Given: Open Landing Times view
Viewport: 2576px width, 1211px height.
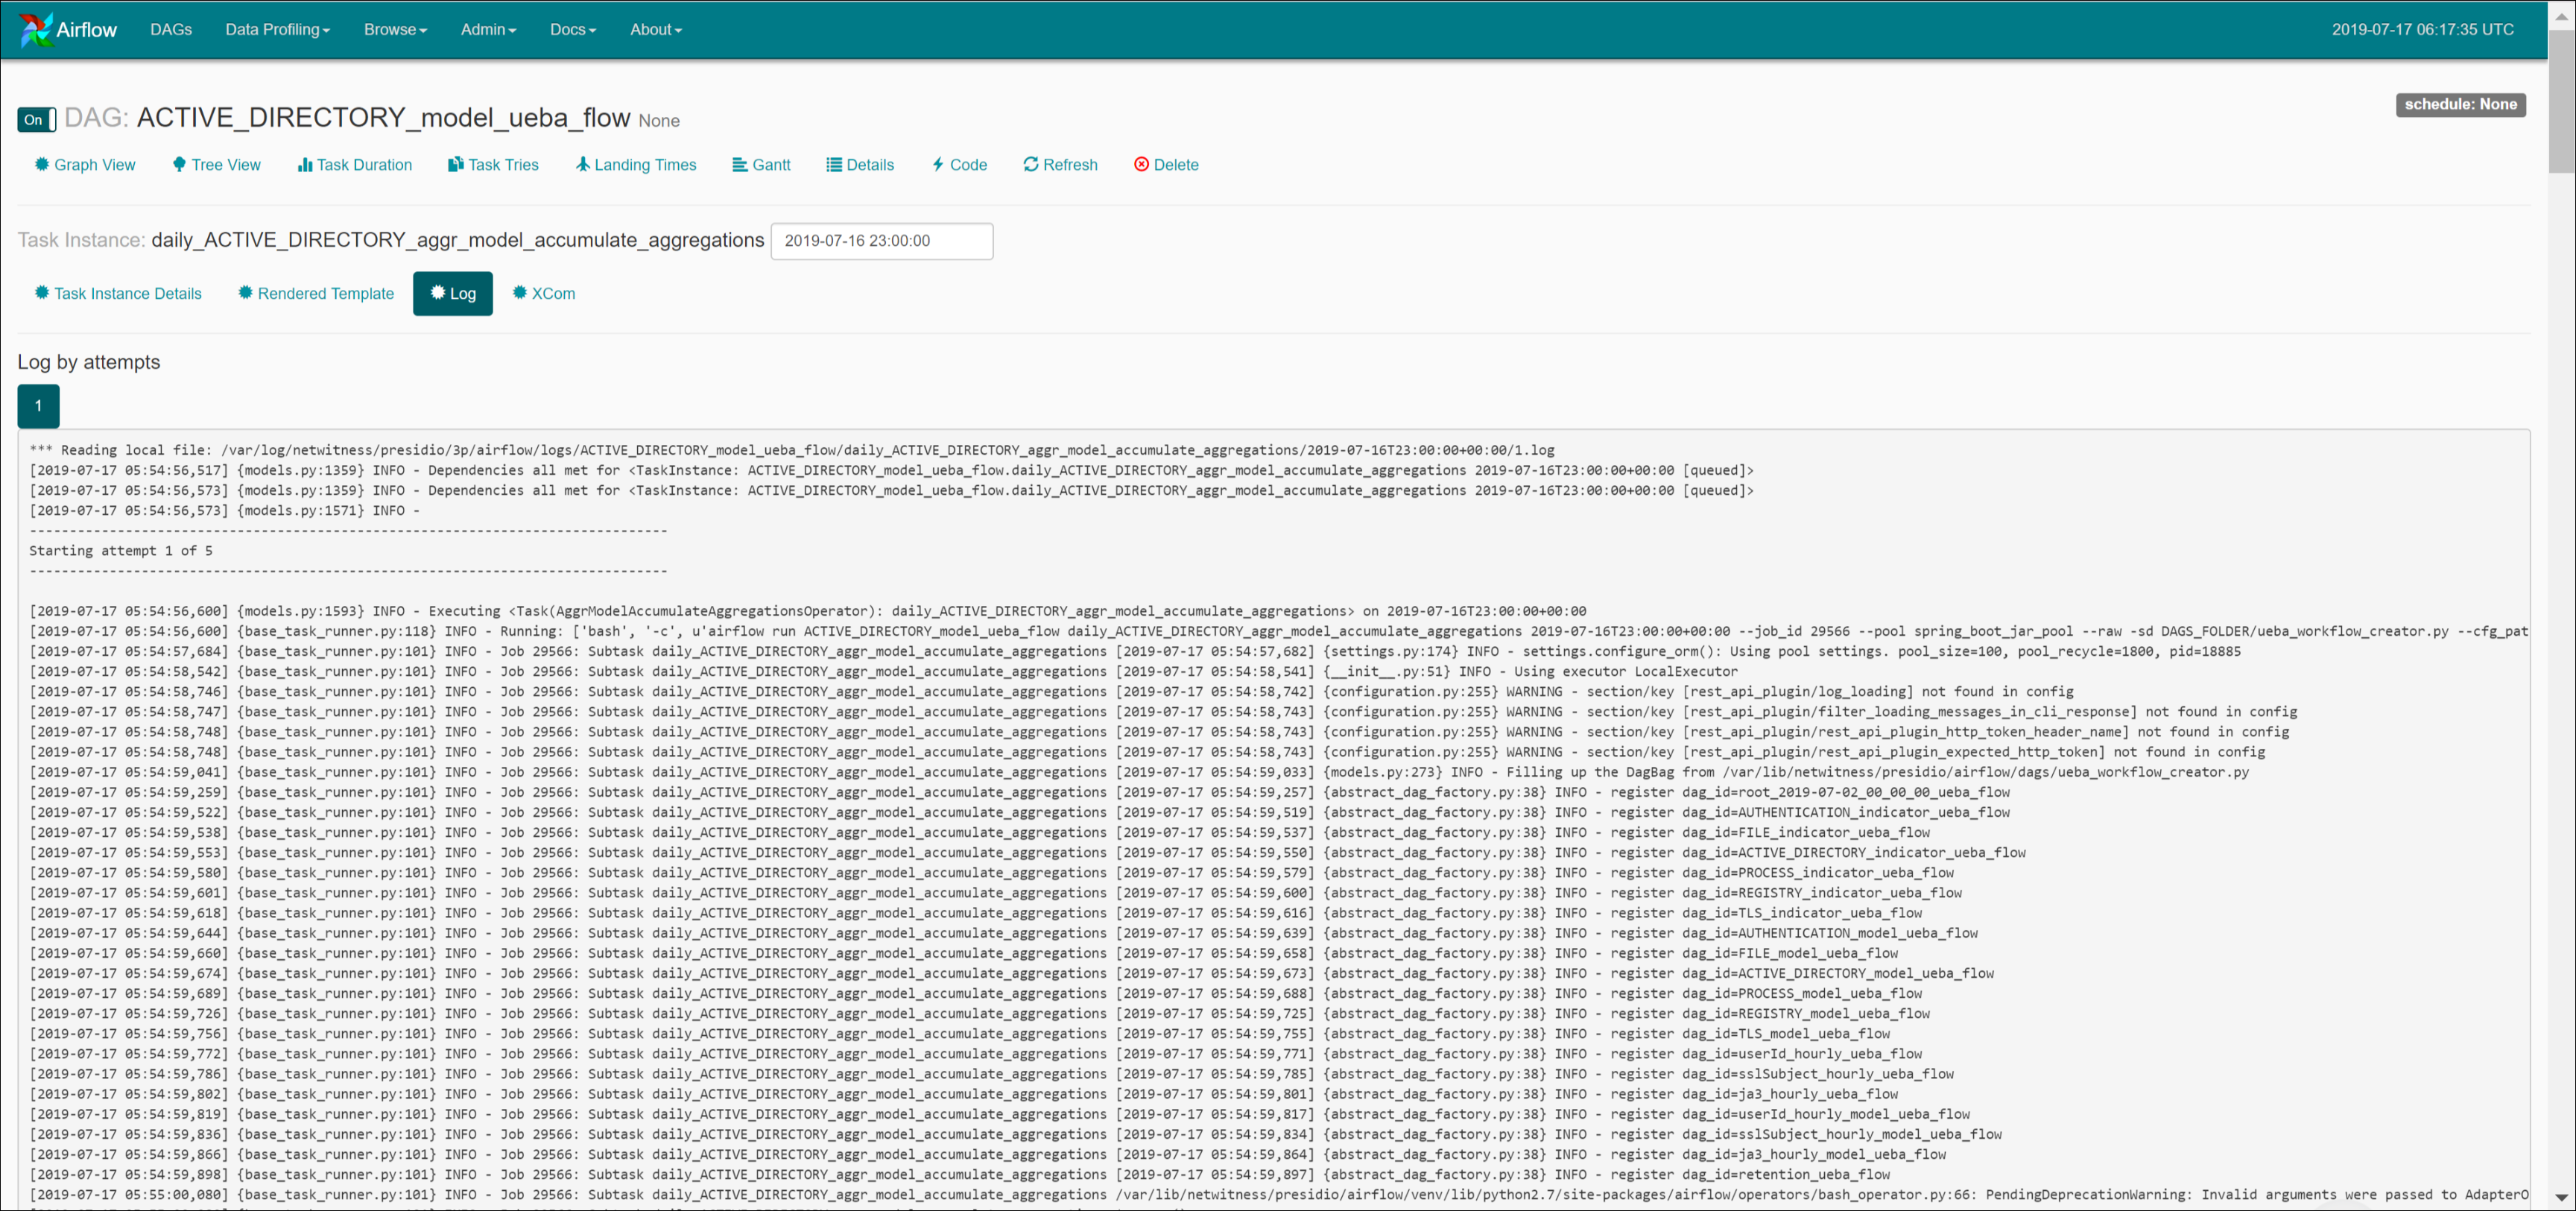Looking at the screenshot, I should 636,165.
